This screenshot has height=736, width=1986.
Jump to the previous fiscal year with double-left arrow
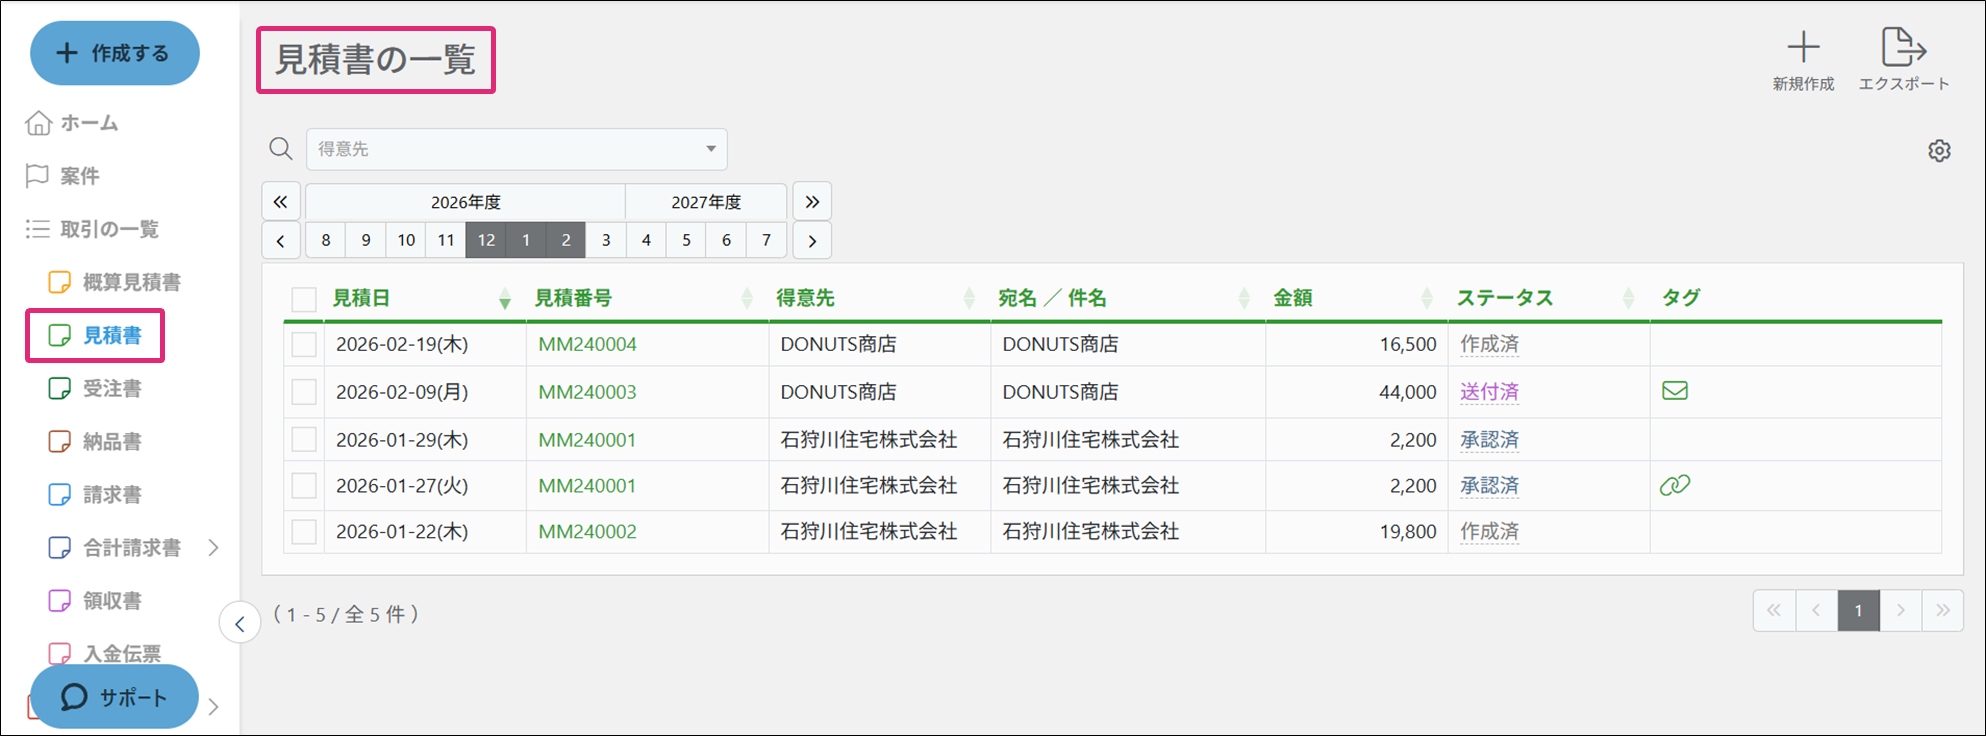[281, 202]
